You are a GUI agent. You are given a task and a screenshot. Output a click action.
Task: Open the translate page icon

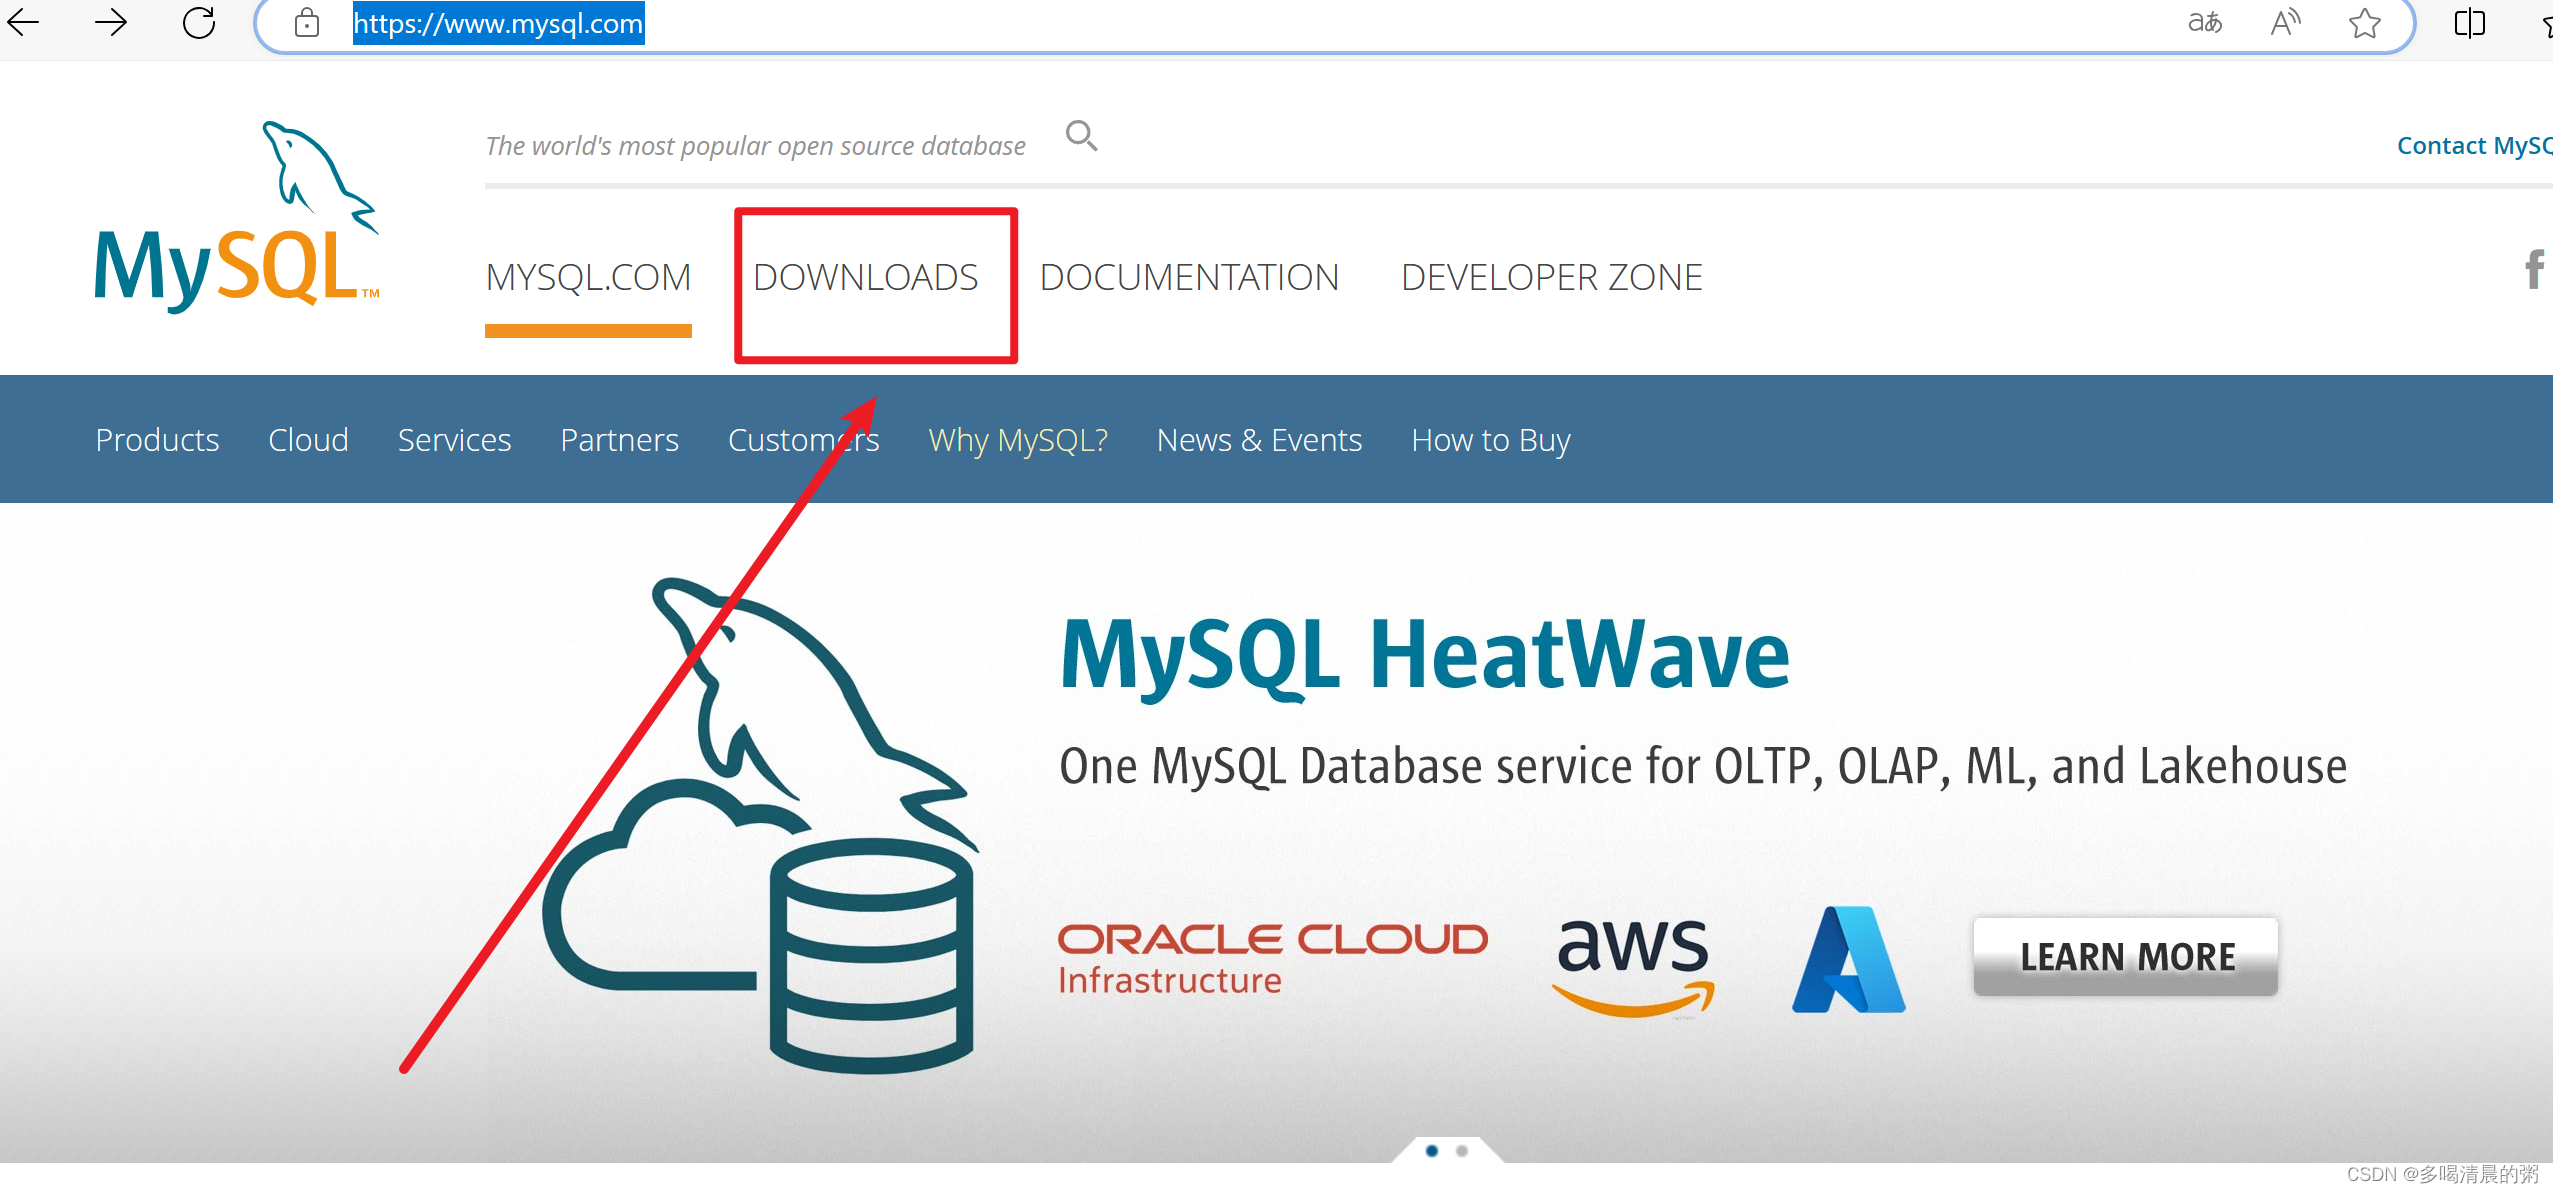click(2204, 22)
